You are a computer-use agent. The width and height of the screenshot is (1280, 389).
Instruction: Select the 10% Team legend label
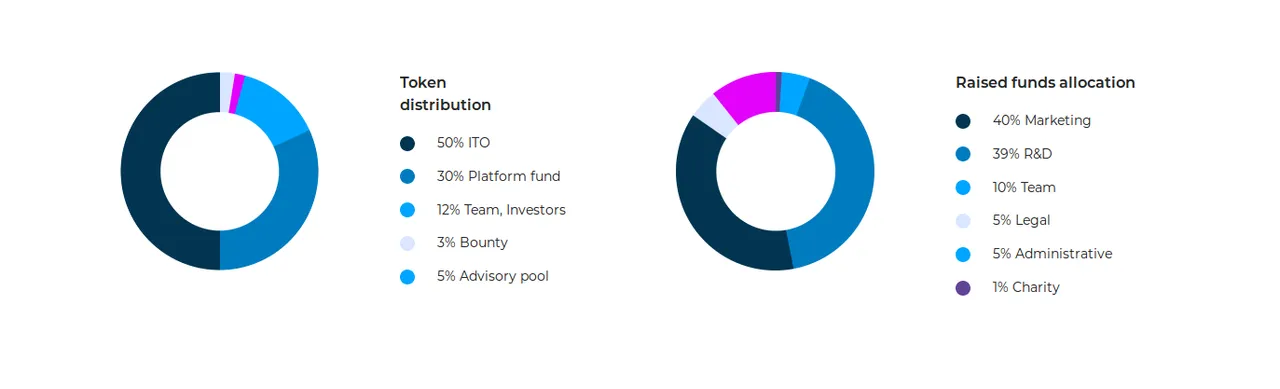coord(1024,187)
